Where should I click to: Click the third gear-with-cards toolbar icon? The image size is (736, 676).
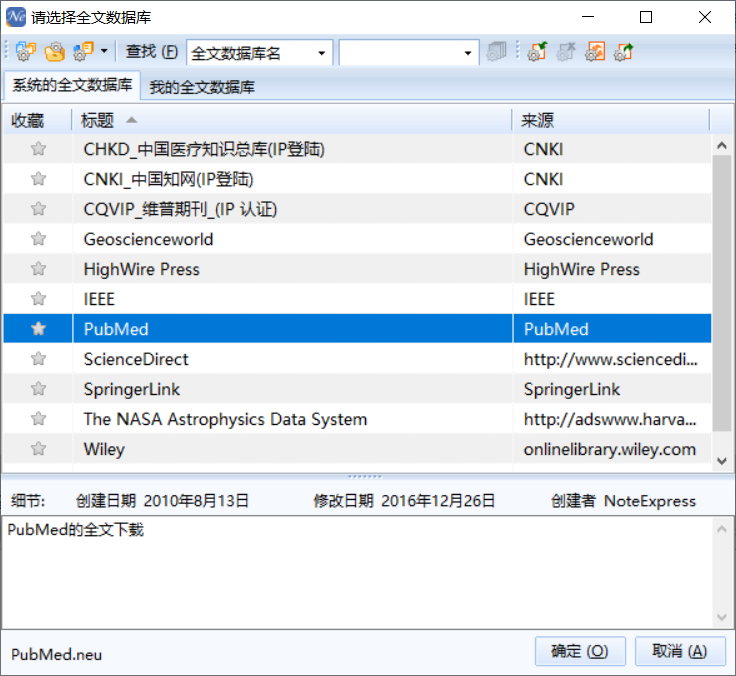click(x=84, y=51)
